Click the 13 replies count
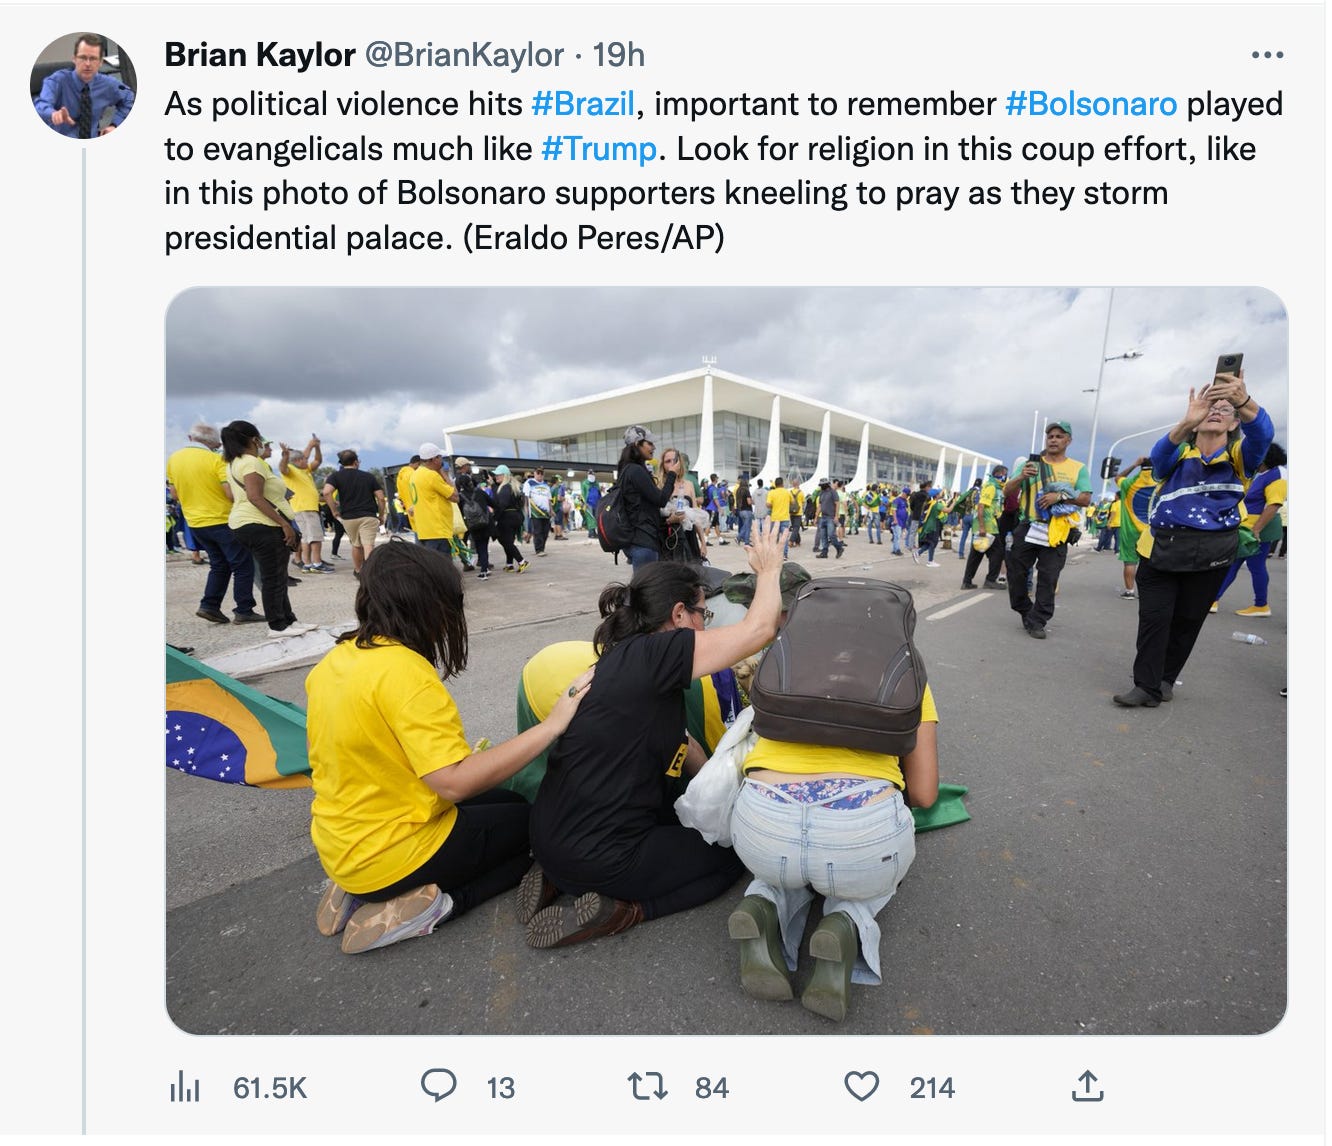 500,1087
